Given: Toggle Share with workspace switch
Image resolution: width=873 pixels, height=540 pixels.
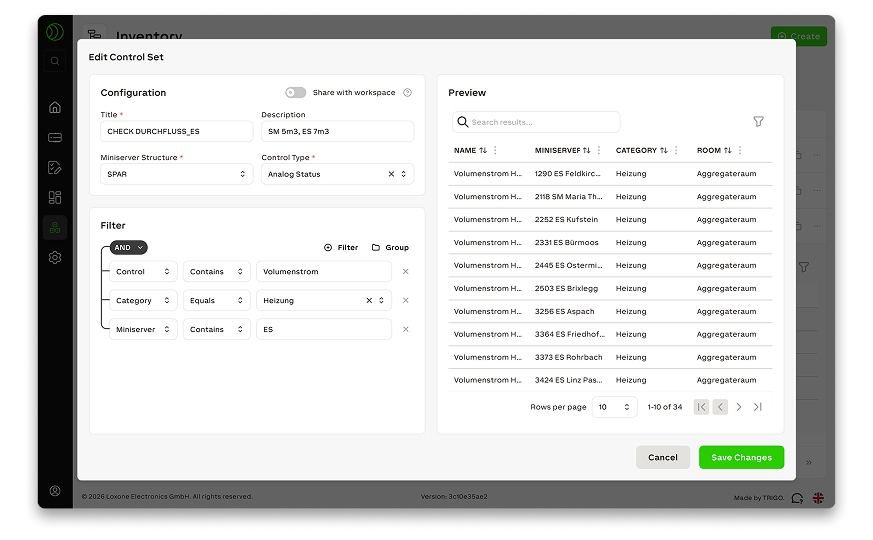Looking at the screenshot, I should [295, 93].
